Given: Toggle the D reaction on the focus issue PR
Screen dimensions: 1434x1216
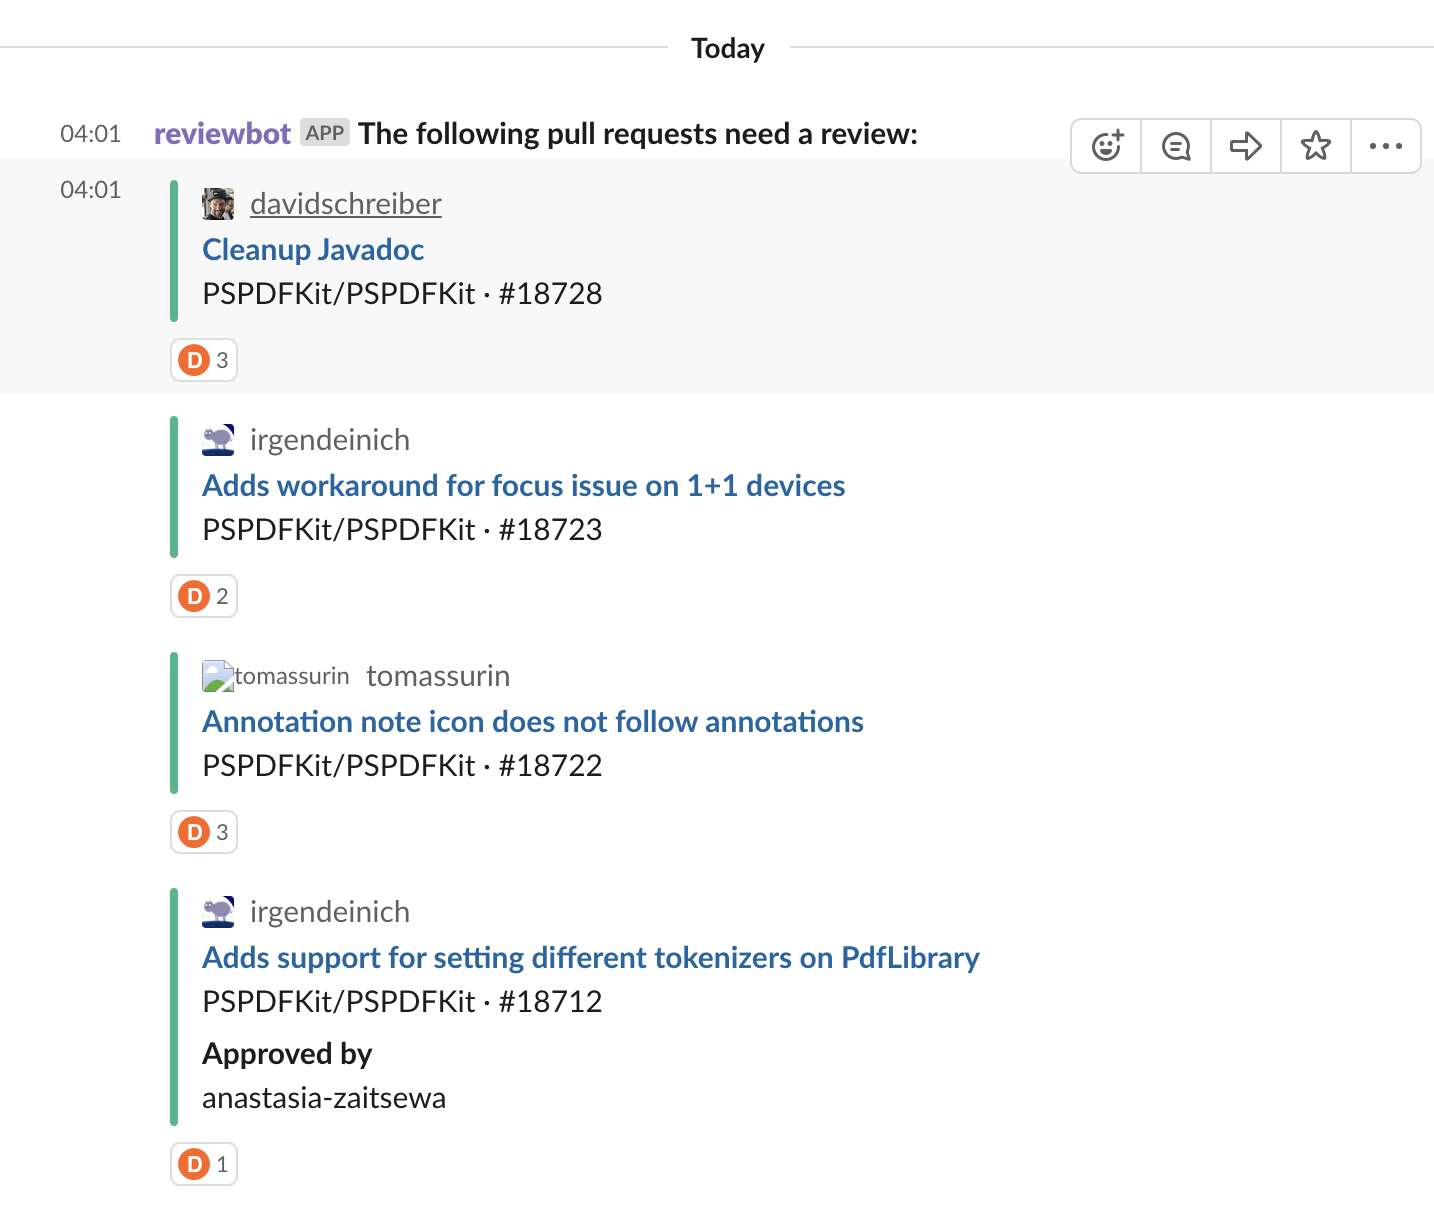Looking at the screenshot, I should (x=203, y=596).
